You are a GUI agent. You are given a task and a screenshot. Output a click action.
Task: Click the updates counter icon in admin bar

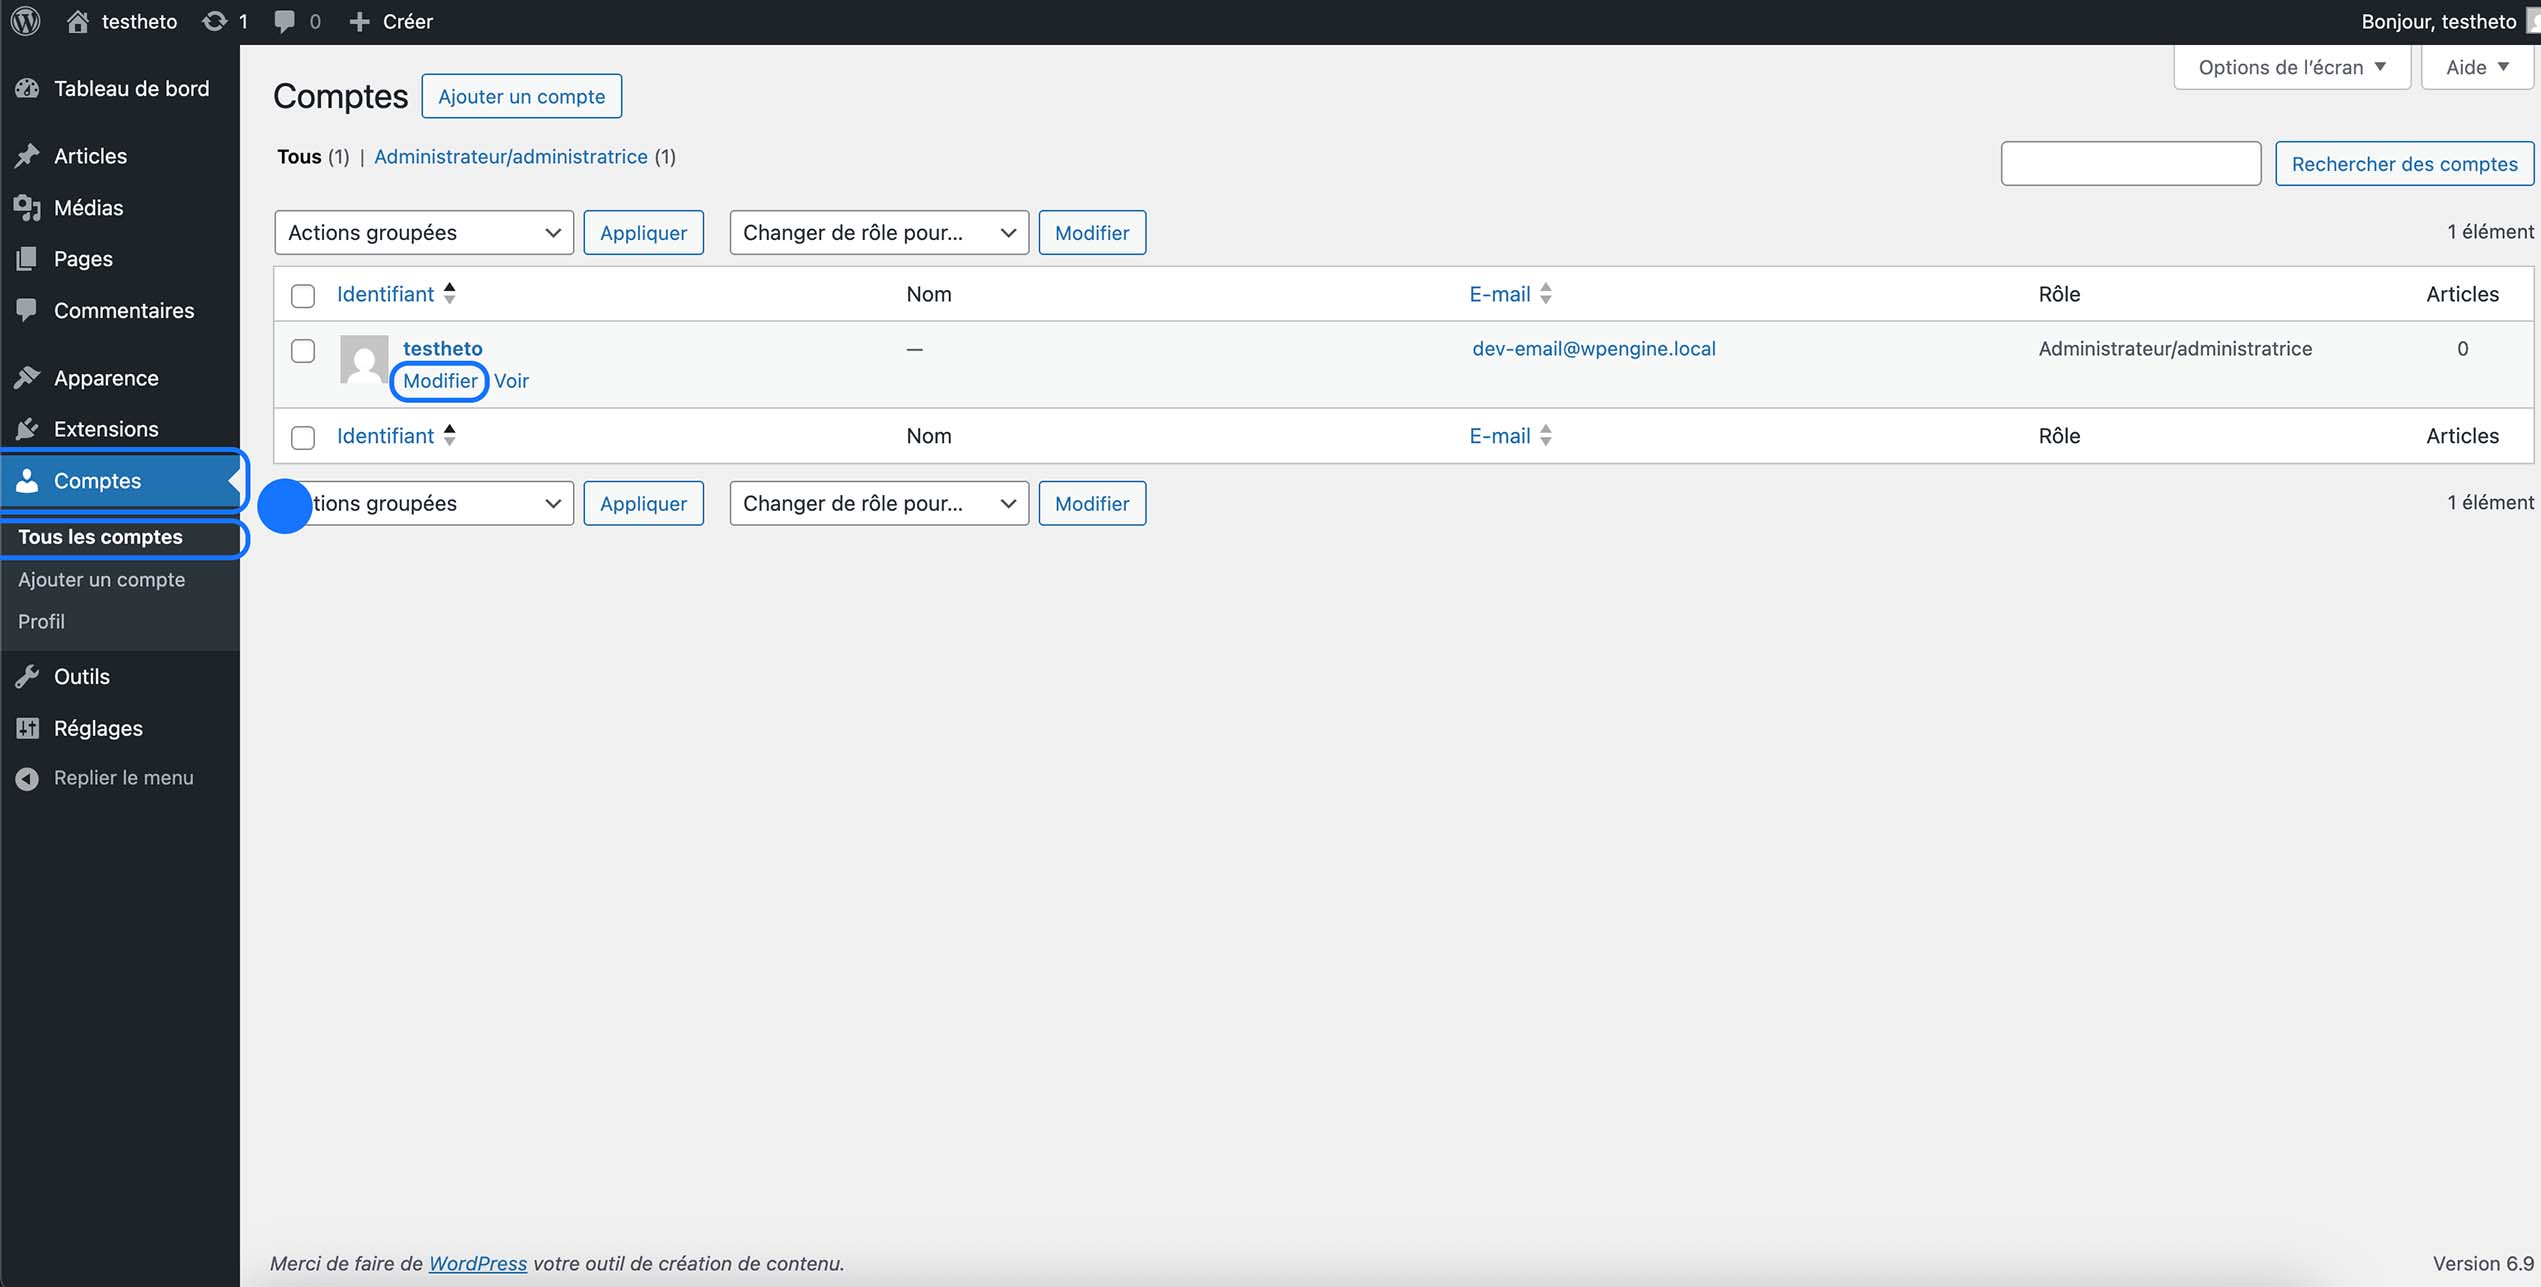tap(213, 20)
